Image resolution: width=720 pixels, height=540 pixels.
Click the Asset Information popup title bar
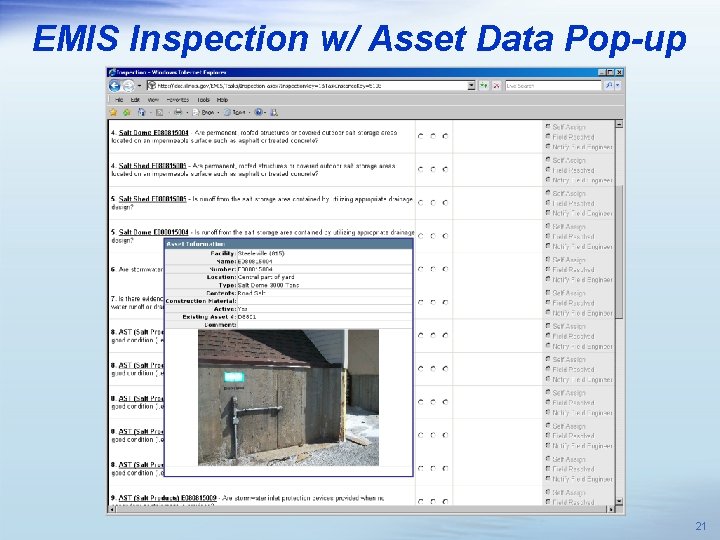[x=289, y=244]
